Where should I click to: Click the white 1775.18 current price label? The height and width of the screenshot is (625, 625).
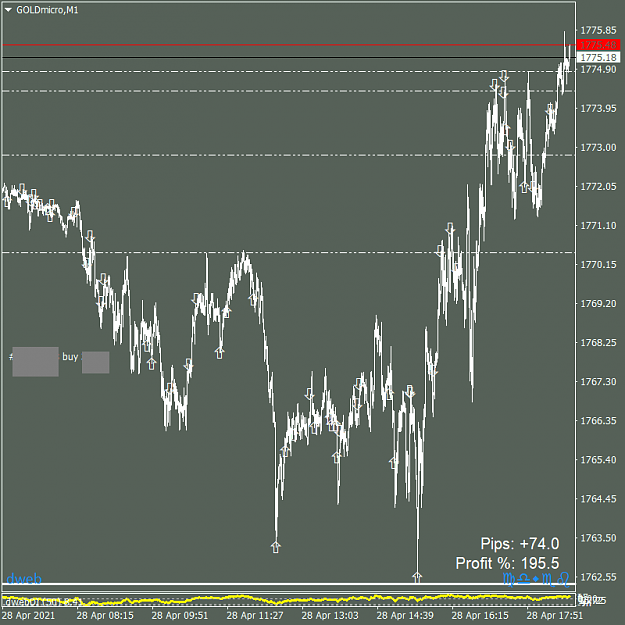[598, 57]
